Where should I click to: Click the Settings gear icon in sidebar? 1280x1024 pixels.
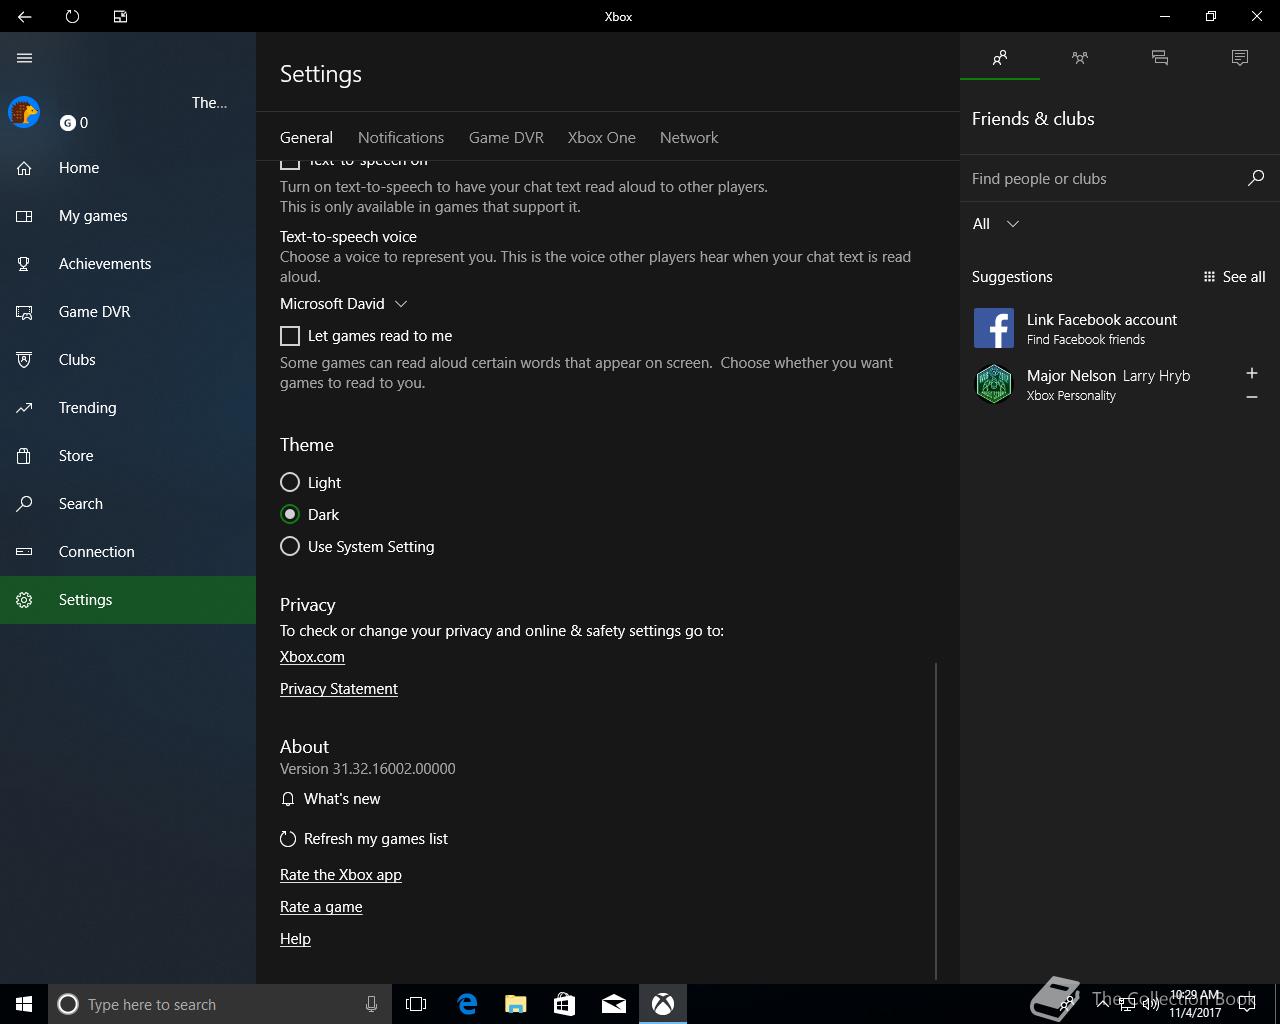(x=24, y=600)
